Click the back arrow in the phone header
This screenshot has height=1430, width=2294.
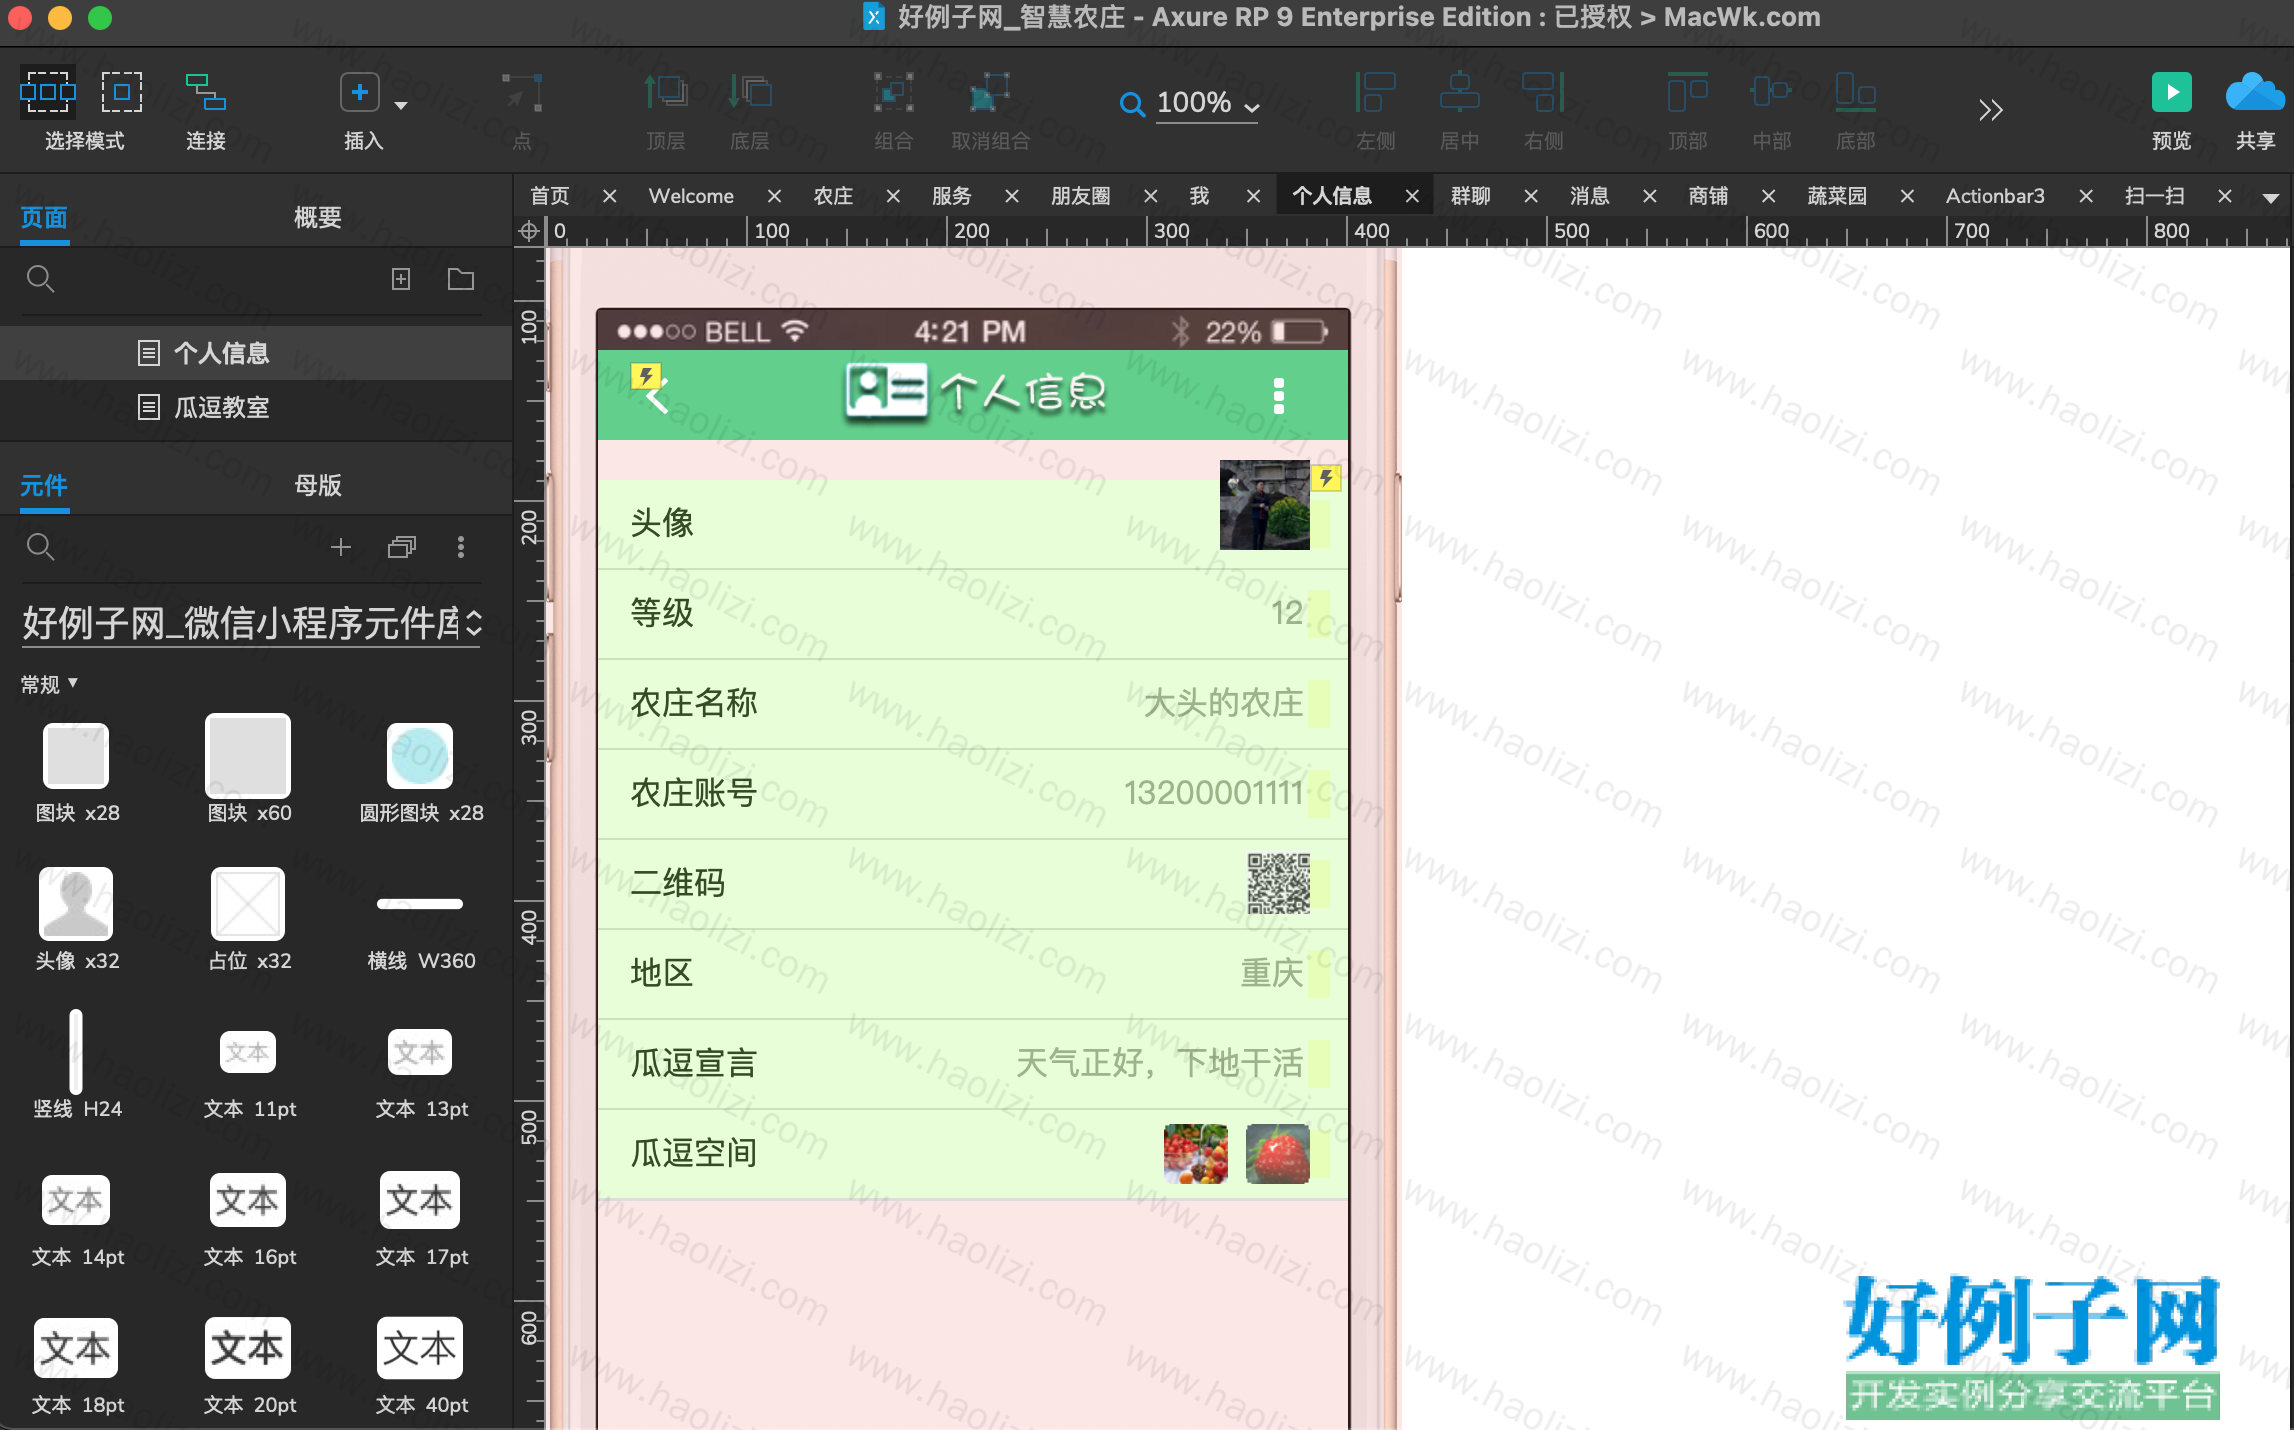click(656, 399)
